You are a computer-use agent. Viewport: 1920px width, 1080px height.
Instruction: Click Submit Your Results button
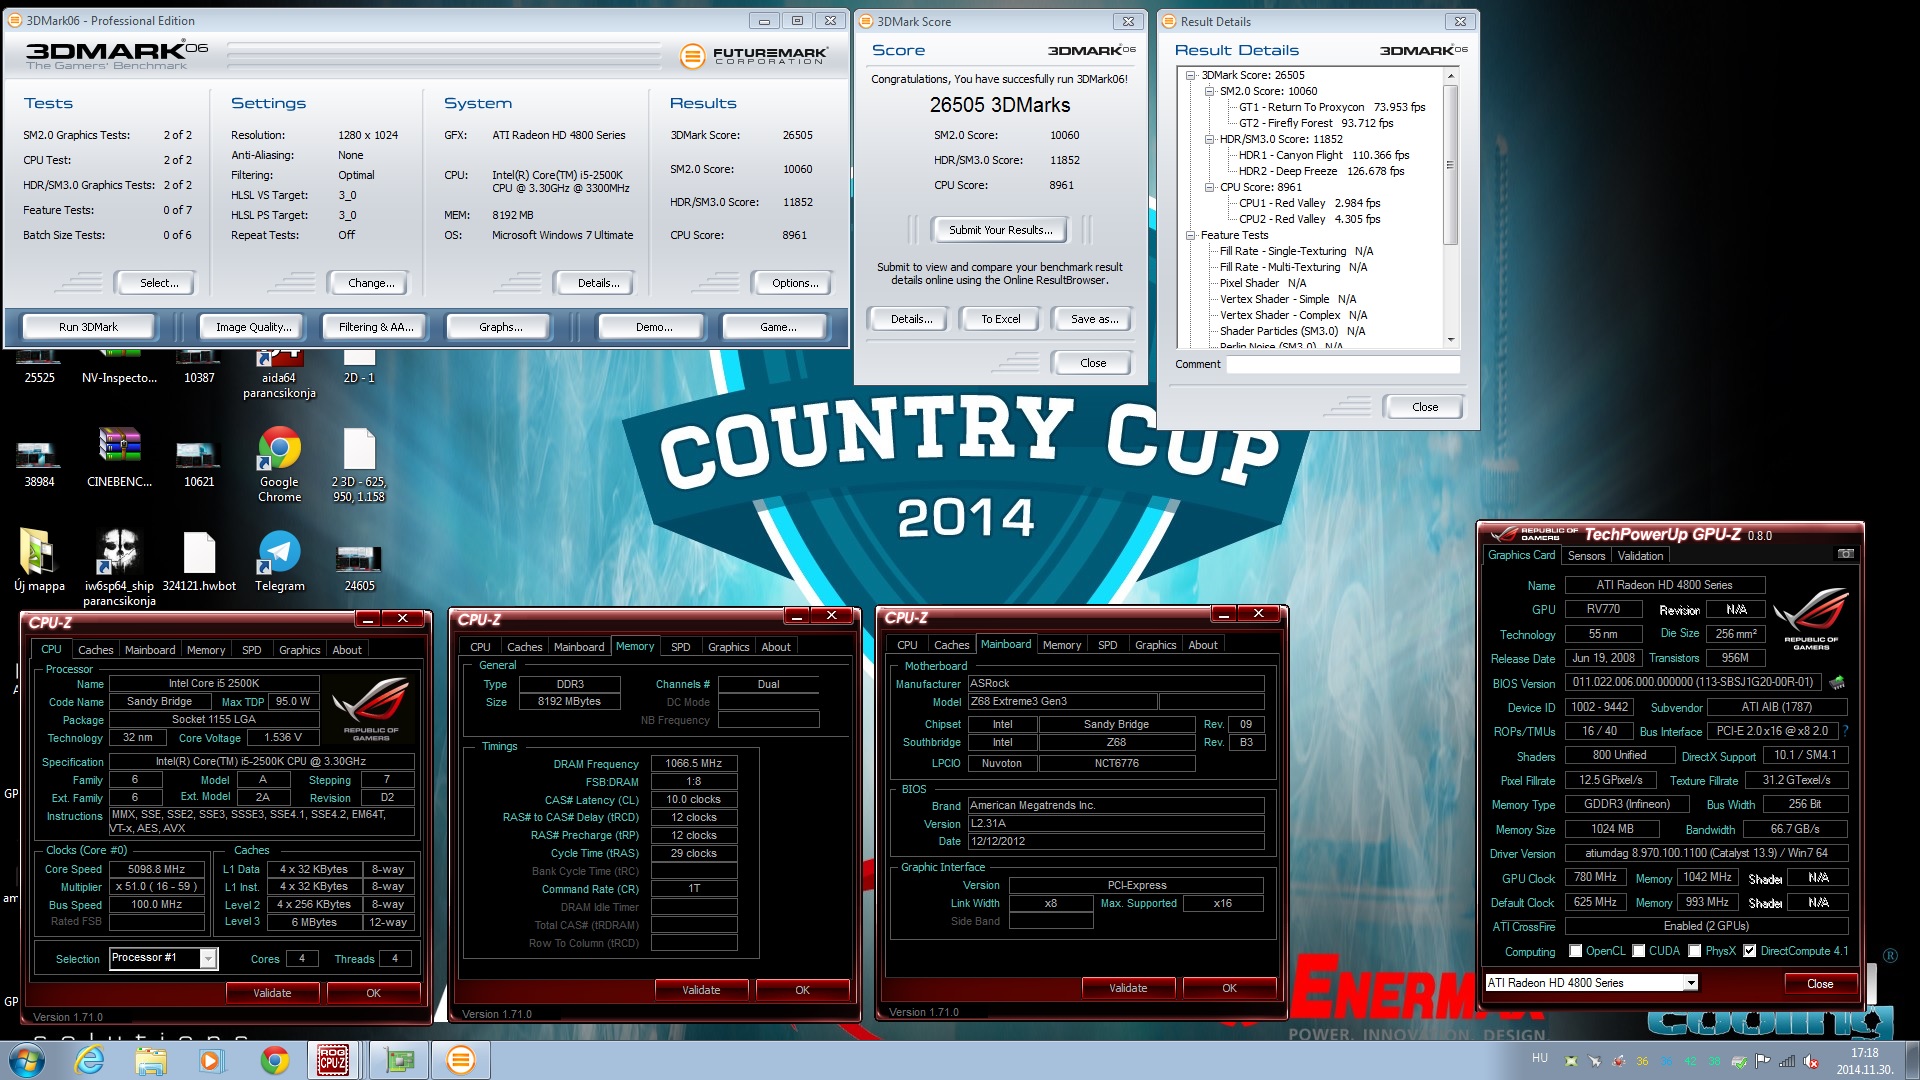point(1000,230)
